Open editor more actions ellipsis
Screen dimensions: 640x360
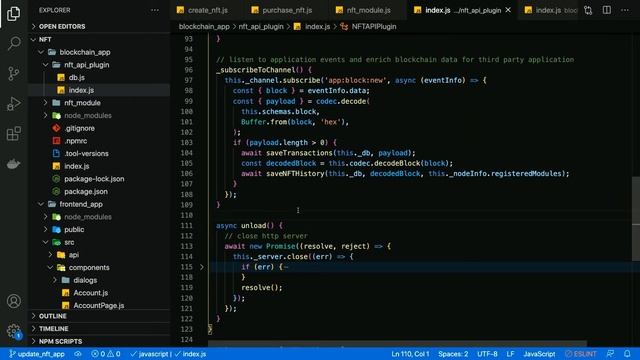point(625,10)
